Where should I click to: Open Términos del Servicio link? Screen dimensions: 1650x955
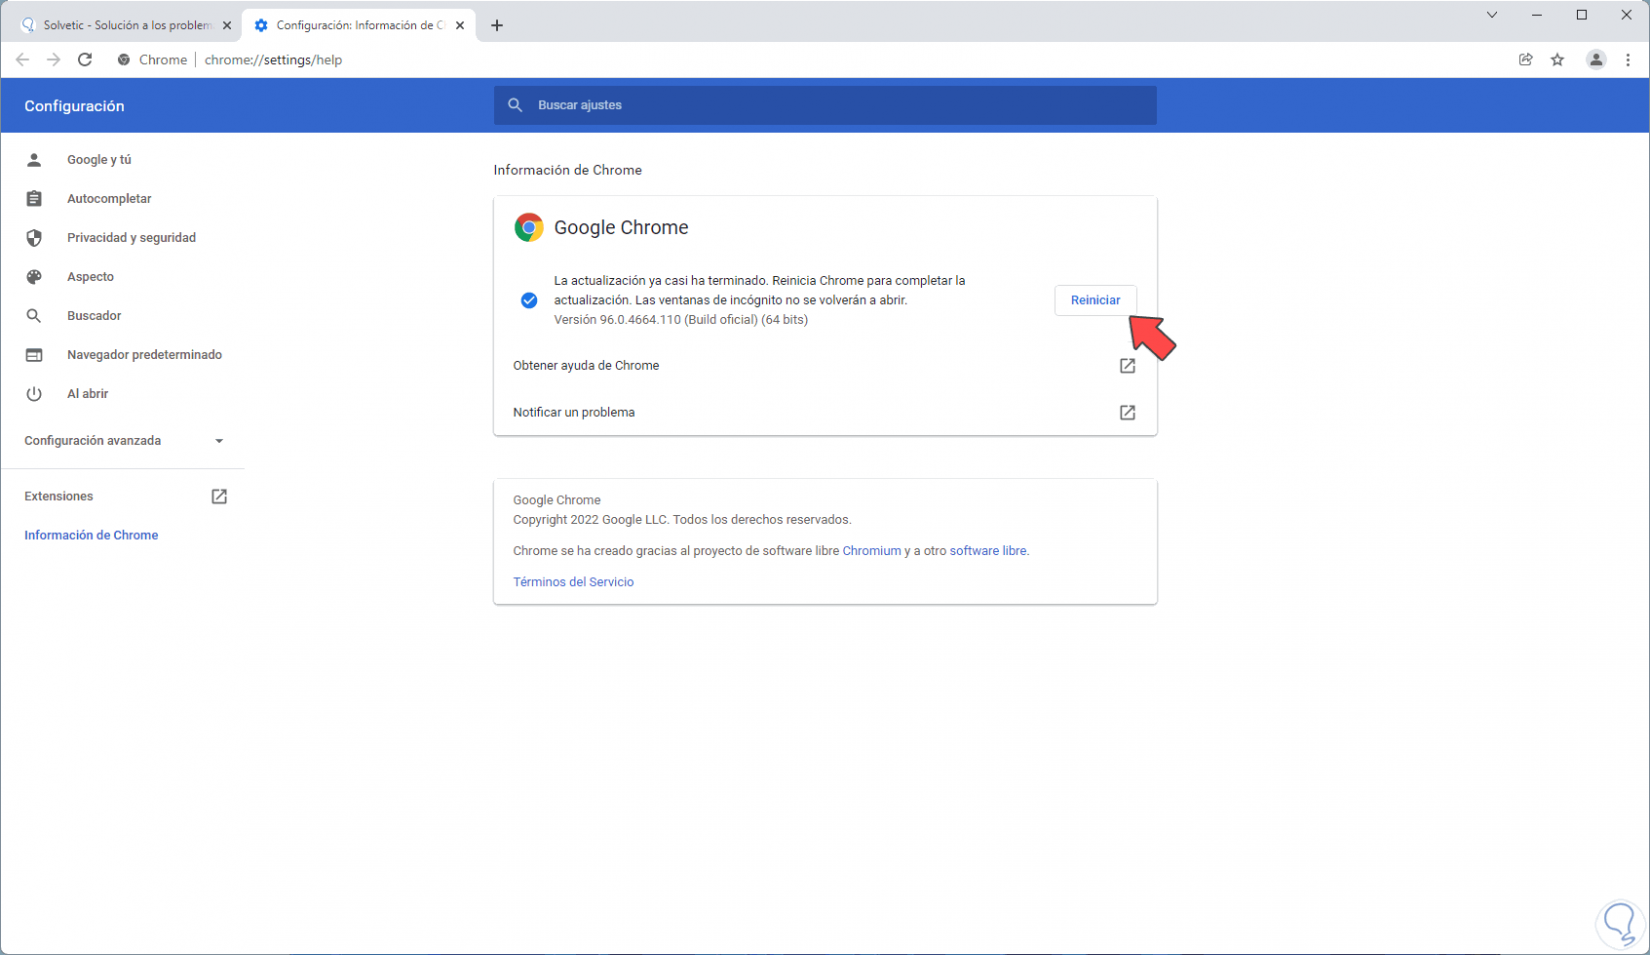pos(573,582)
